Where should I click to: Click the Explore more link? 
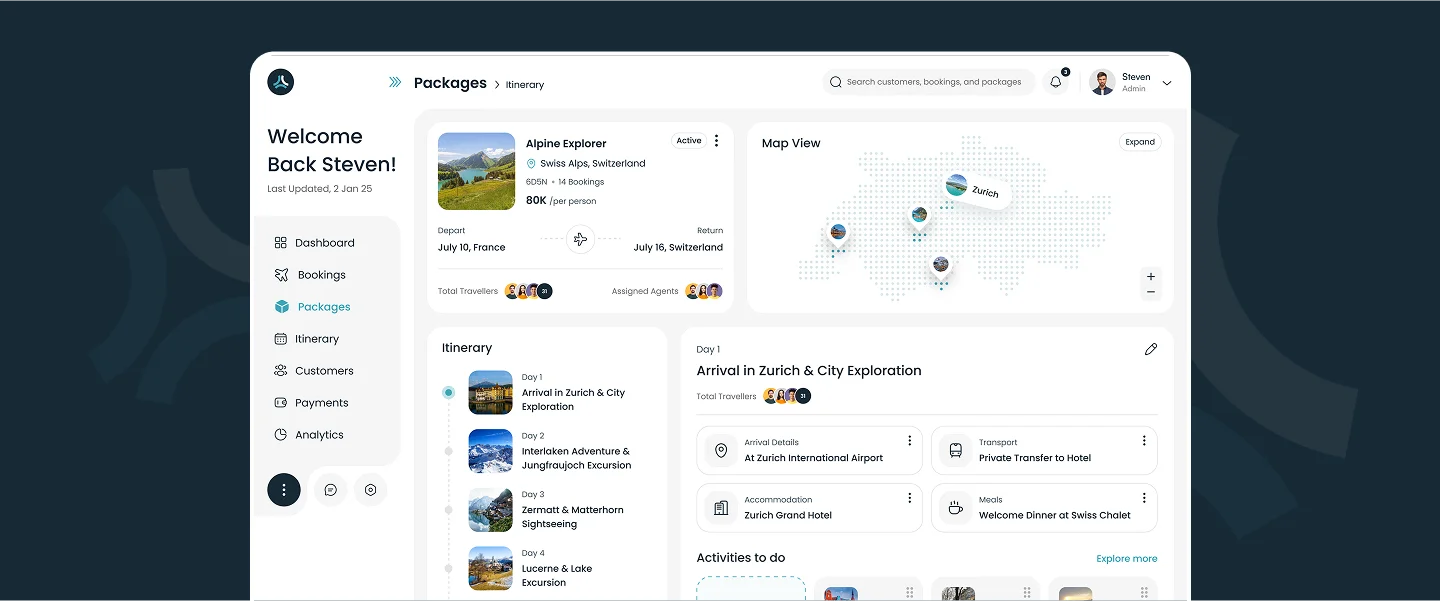tap(1126, 559)
